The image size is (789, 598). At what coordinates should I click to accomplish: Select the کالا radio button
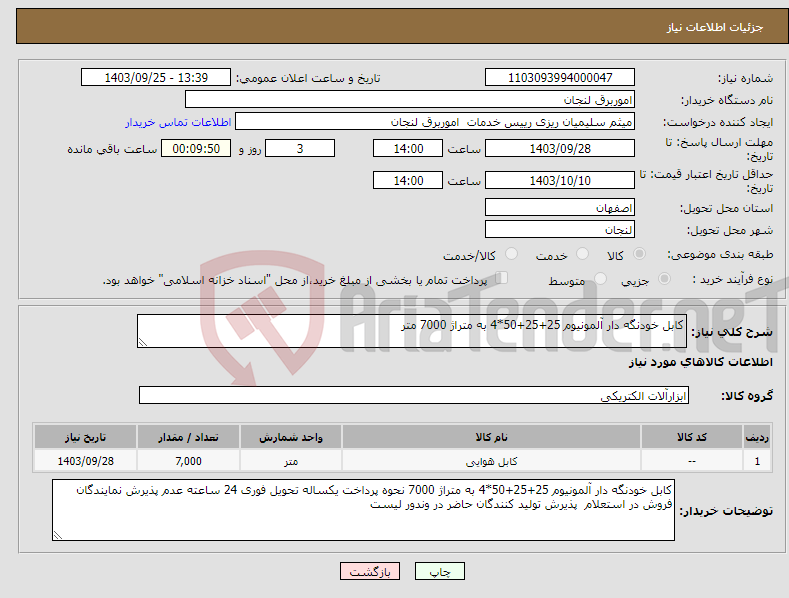(639, 254)
